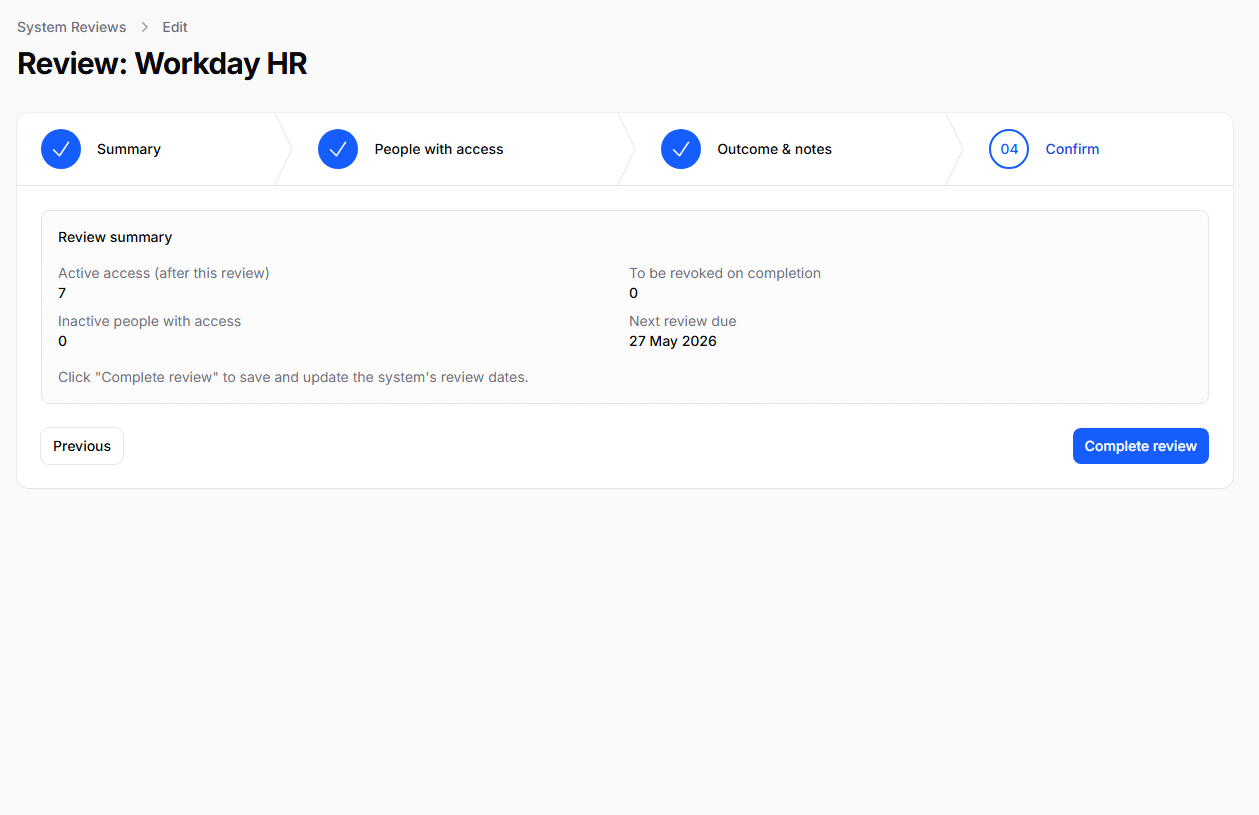Image resolution: width=1259 pixels, height=815 pixels.
Task: Click the Summary step checkmark icon
Action: (x=61, y=149)
